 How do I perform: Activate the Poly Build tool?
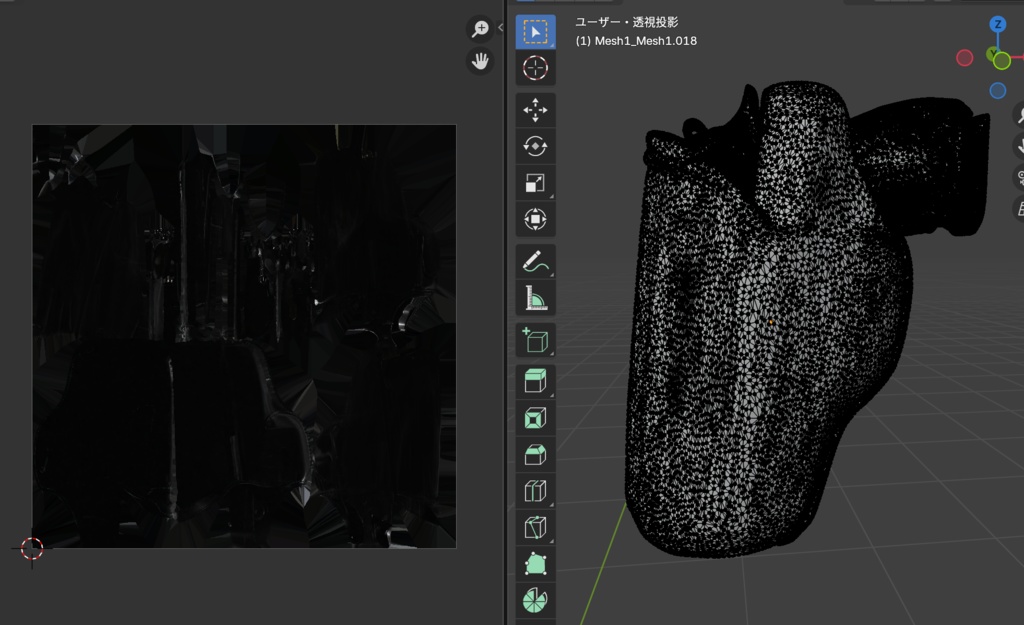click(x=535, y=563)
